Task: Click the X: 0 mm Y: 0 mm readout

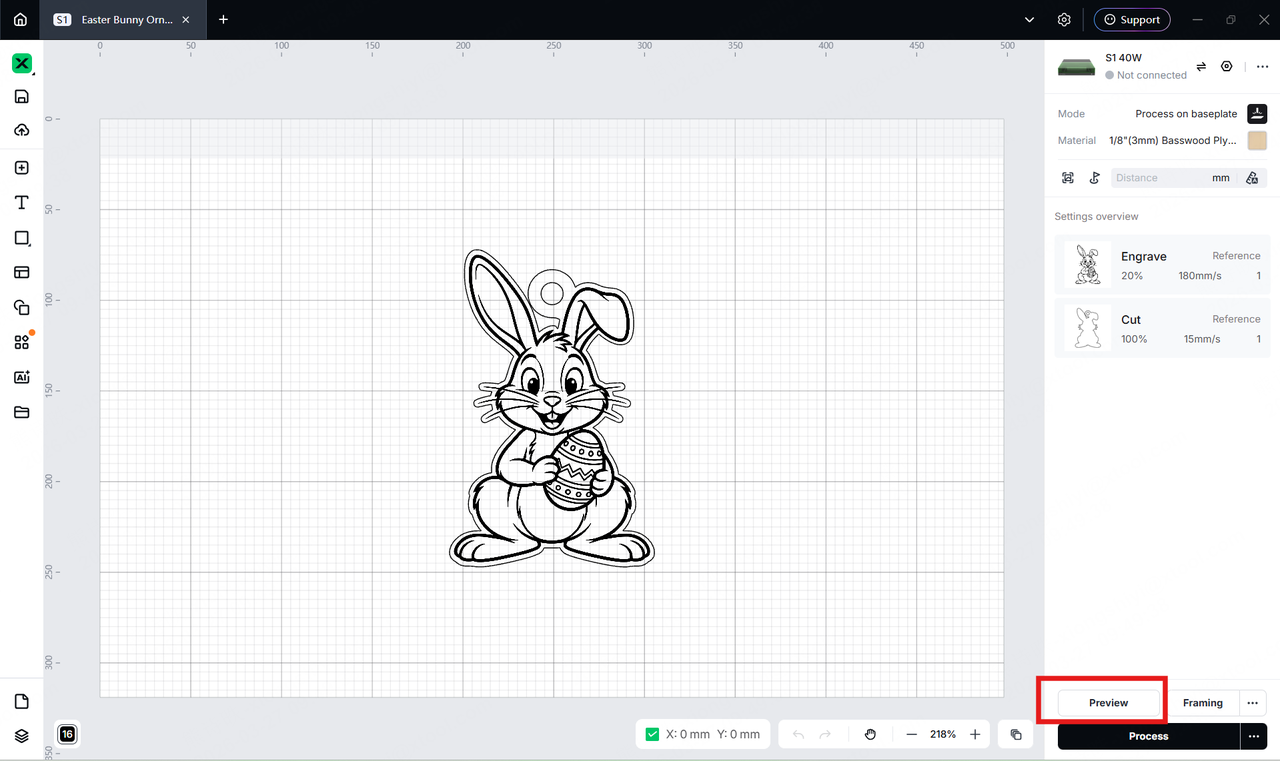Action: pyautogui.click(x=713, y=734)
